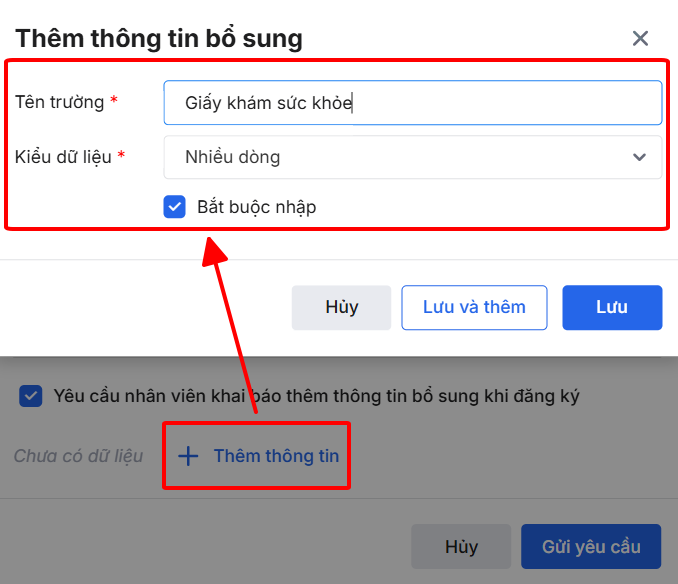Click the "Thêm thông tin bổ sung" dialog title
678x584 pixels.
159,39
